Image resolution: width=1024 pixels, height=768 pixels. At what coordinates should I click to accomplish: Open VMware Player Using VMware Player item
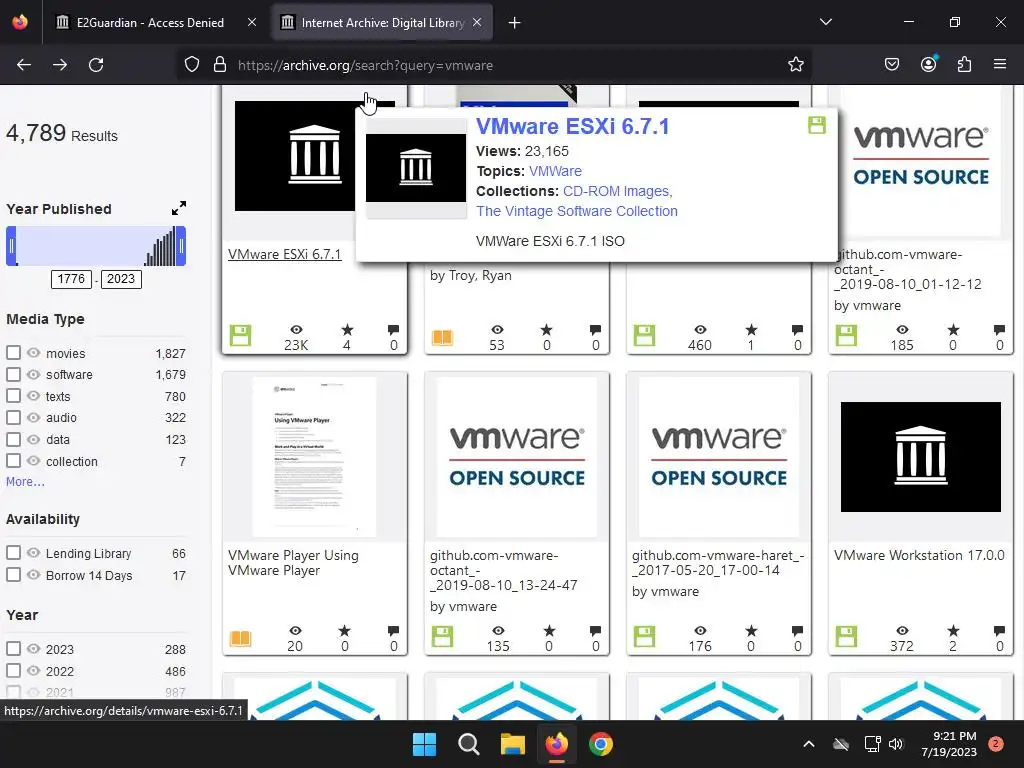coord(293,563)
